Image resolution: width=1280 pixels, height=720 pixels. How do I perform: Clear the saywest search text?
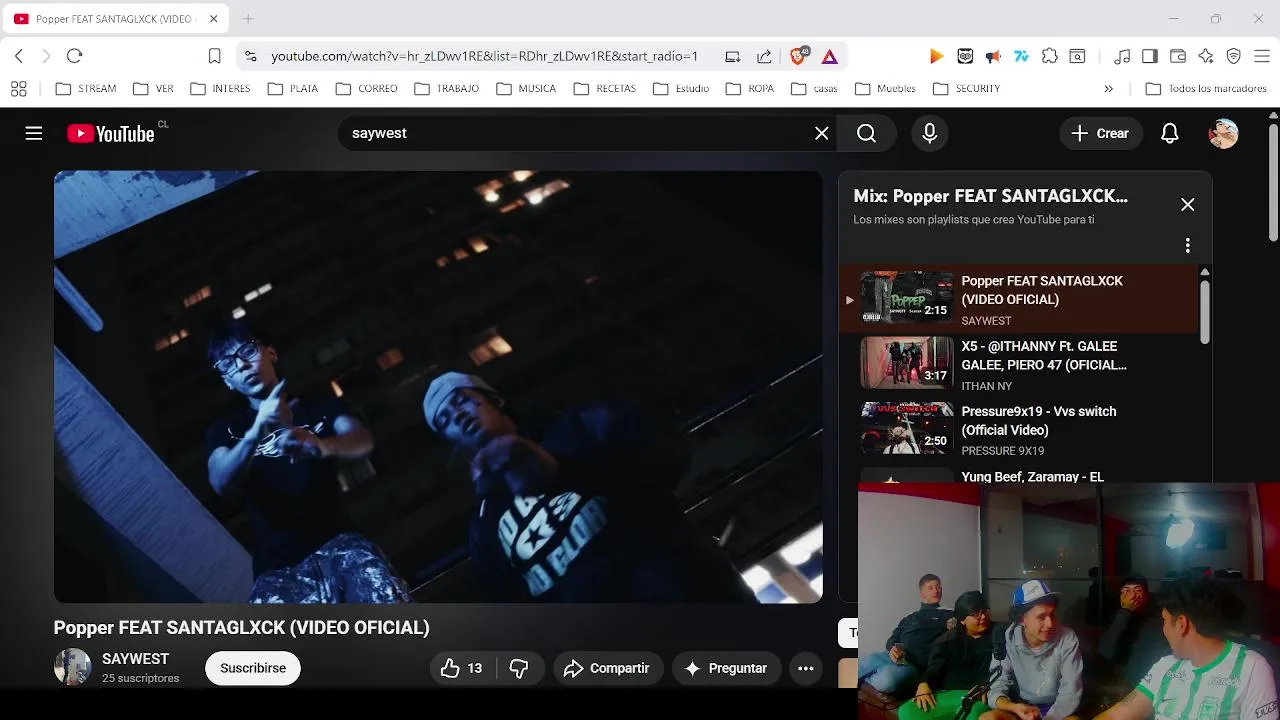tap(822, 133)
